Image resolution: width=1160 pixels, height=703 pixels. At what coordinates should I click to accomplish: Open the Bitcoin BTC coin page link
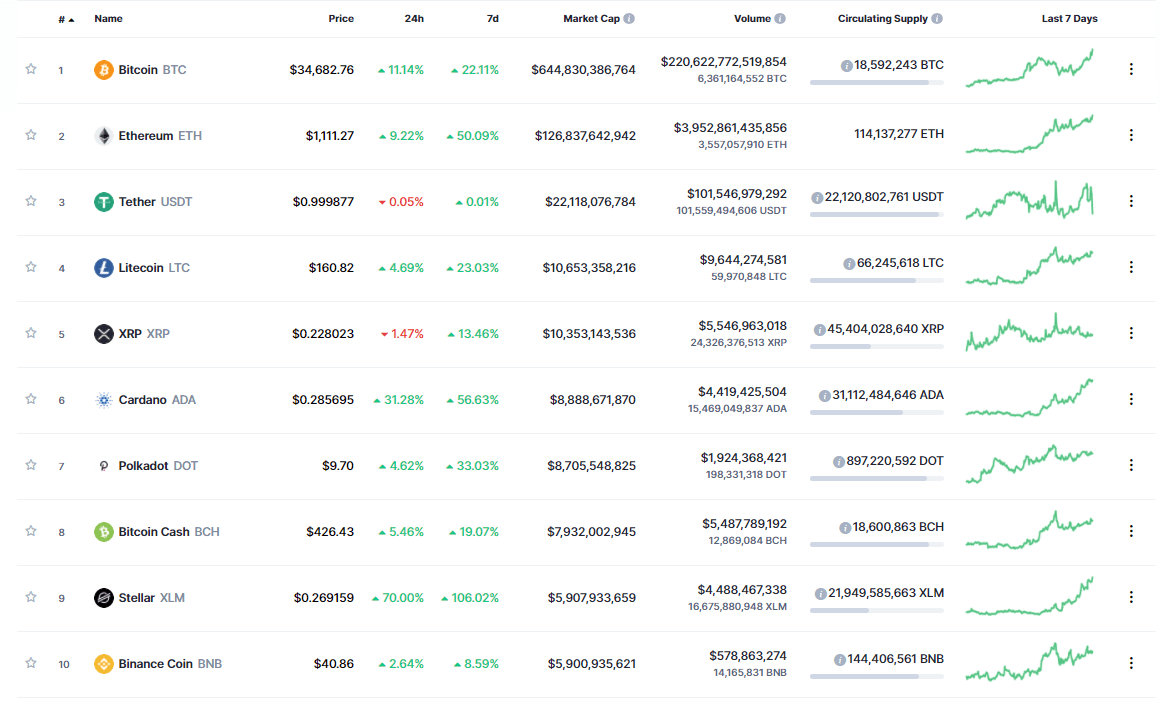(152, 70)
